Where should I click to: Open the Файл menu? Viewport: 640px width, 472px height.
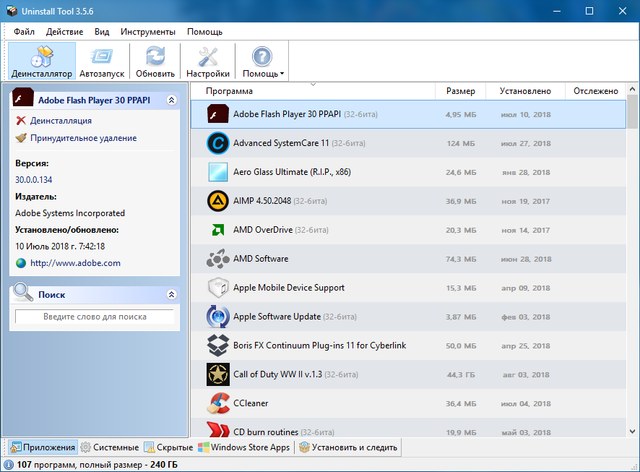(24, 31)
